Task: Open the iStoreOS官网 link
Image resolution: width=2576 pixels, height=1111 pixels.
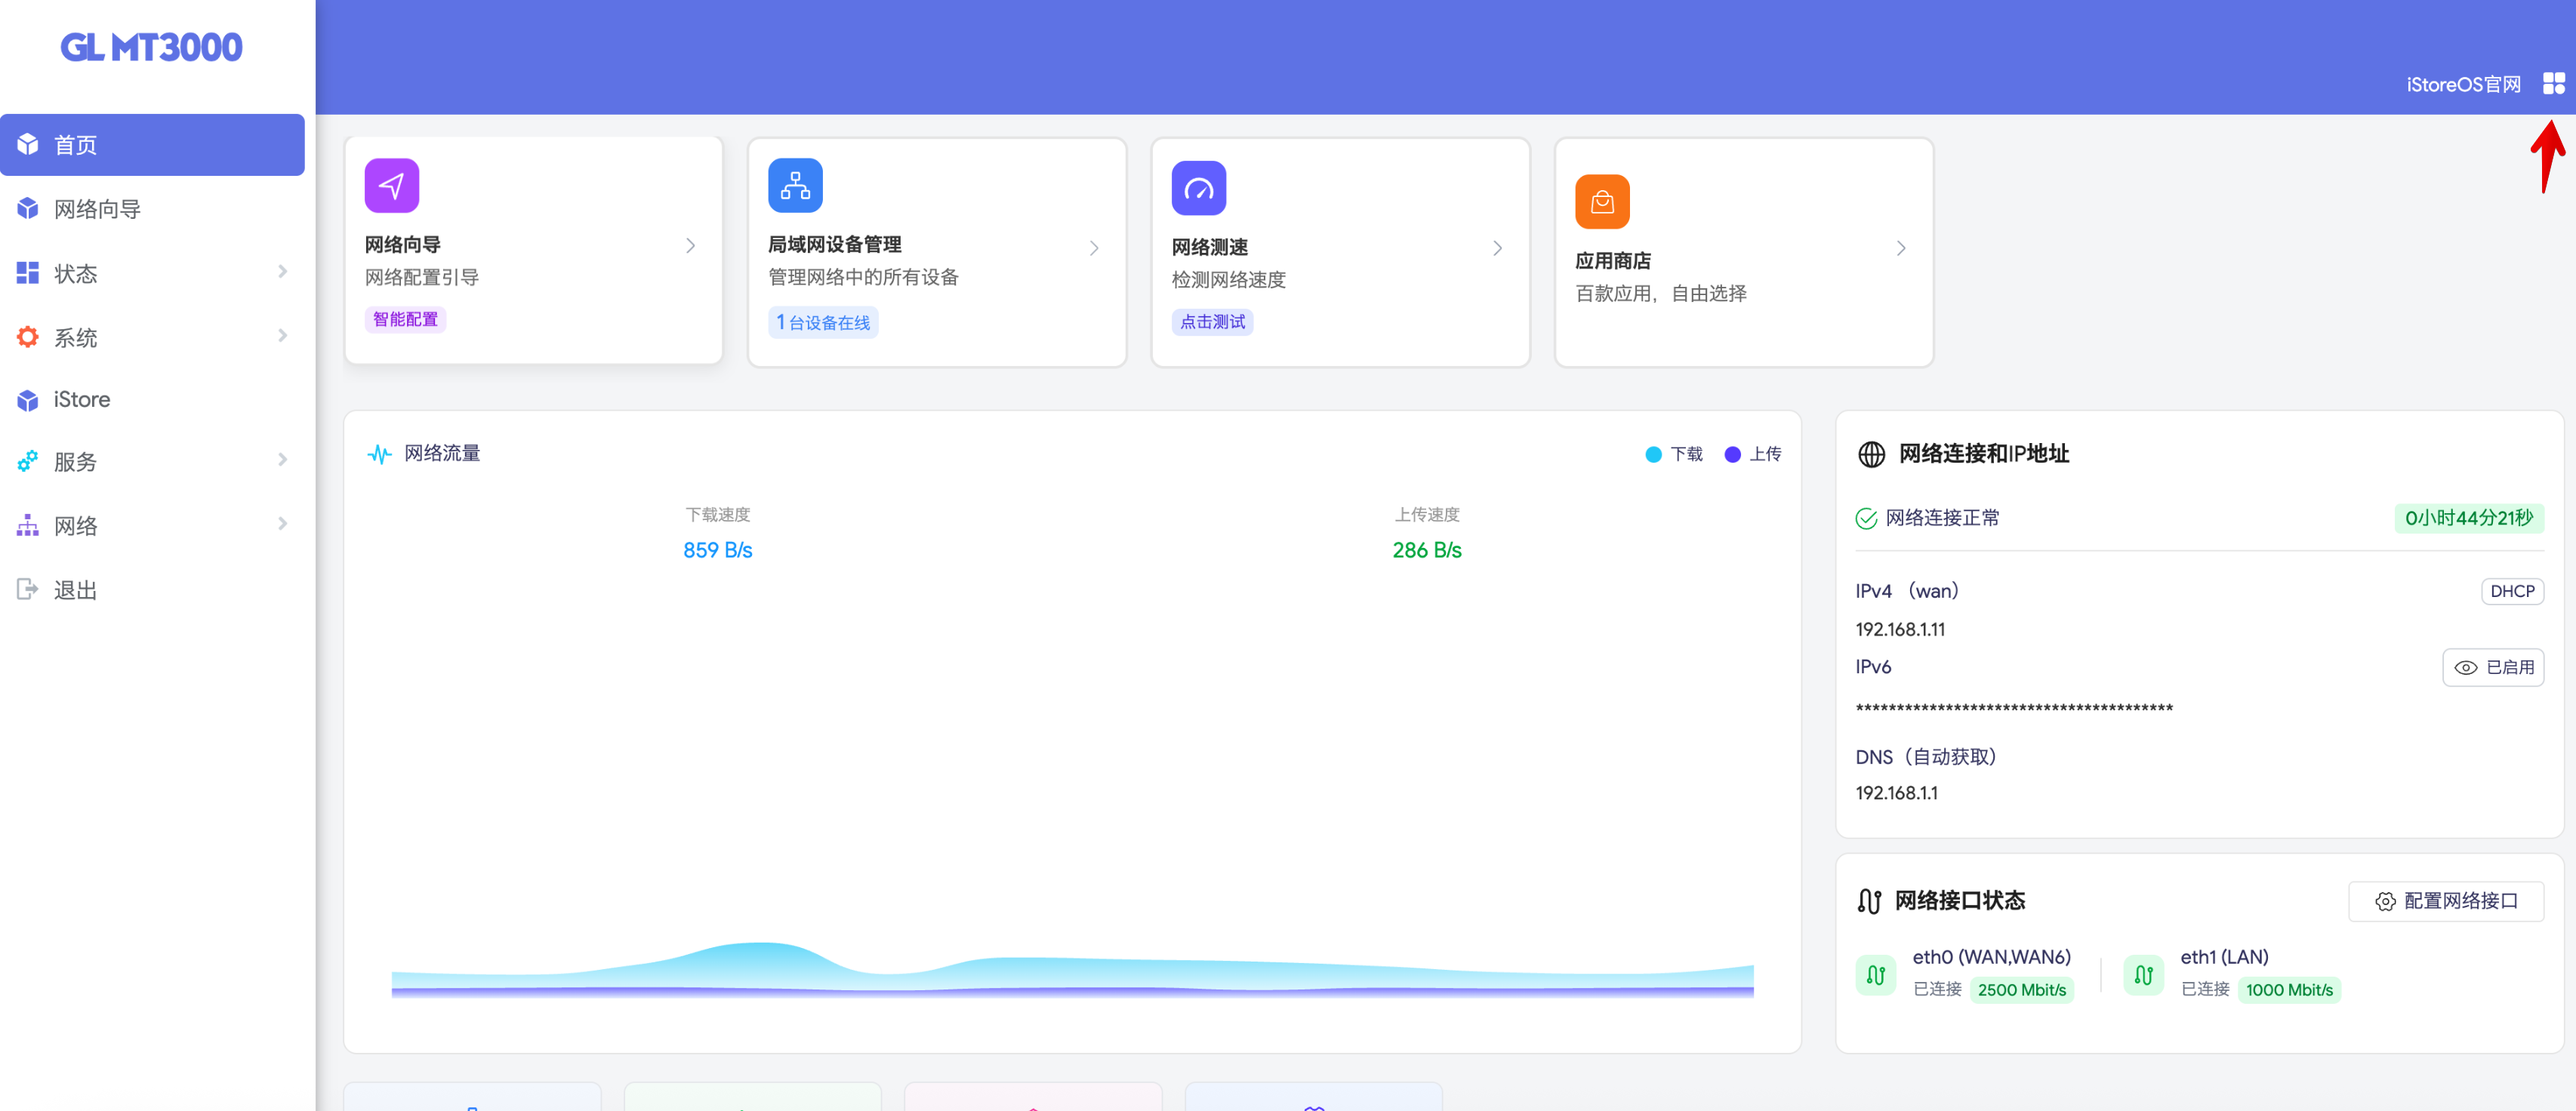Action: tap(2463, 84)
